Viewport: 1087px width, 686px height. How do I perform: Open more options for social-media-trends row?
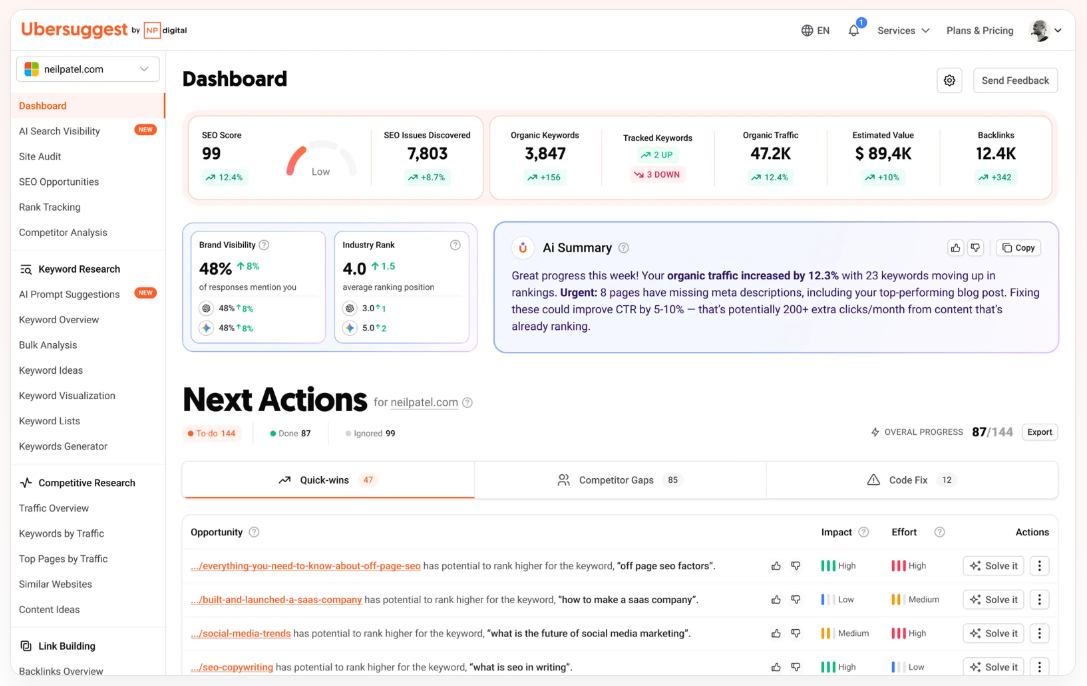point(1039,633)
